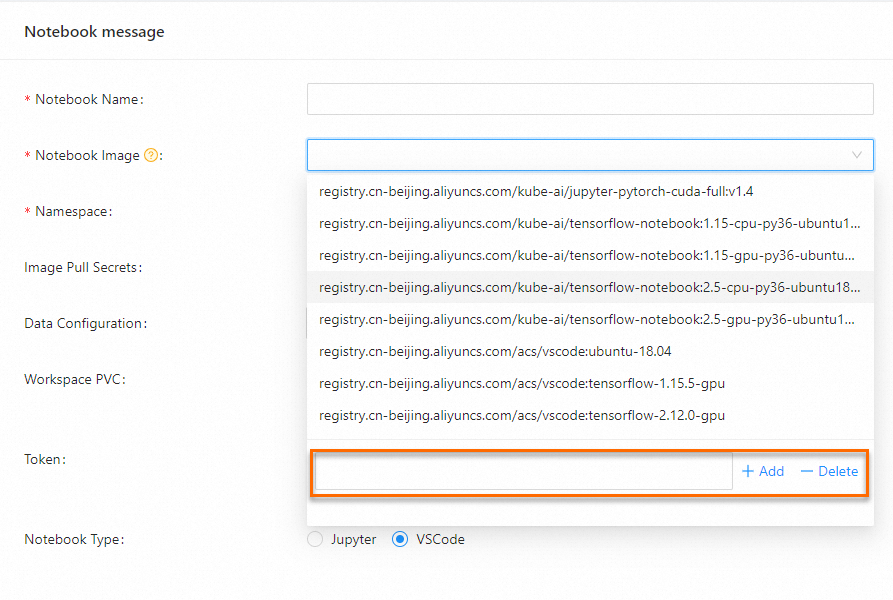Image resolution: width=893 pixels, height=600 pixels.
Task: Select vscode:tensorflow-1.15.5-gpu image option
Action: coord(590,383)
